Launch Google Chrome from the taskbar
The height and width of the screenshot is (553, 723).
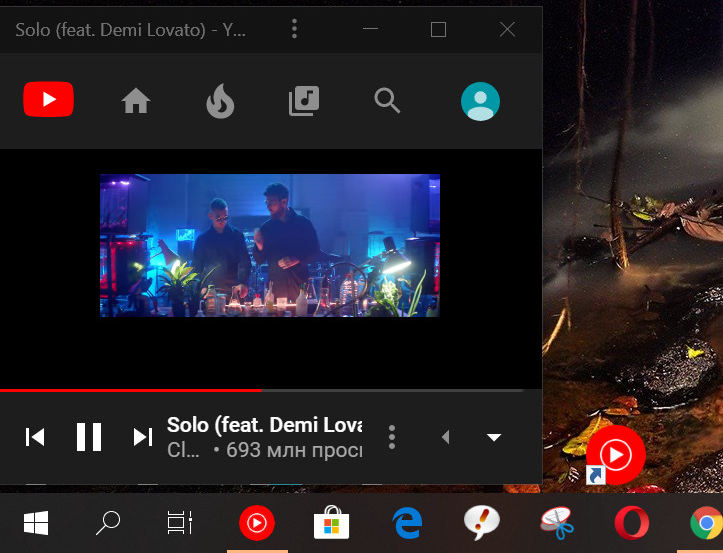coord(706,523)
